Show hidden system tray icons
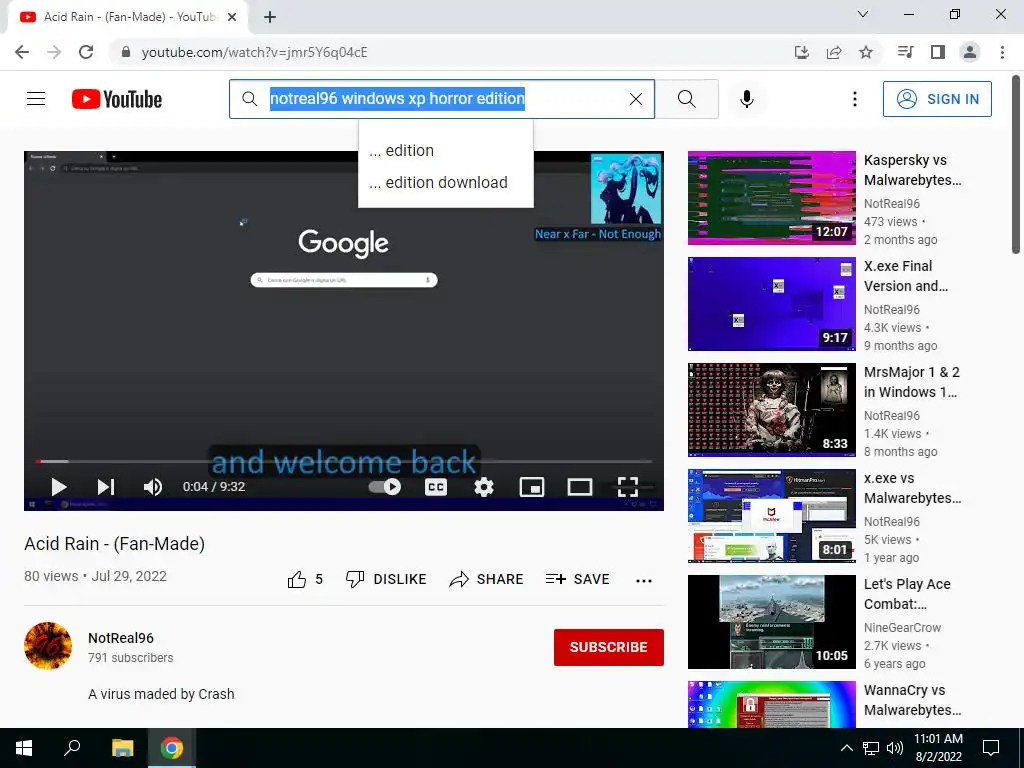This screenshot has height=768, width=1024. coord(846,748)
